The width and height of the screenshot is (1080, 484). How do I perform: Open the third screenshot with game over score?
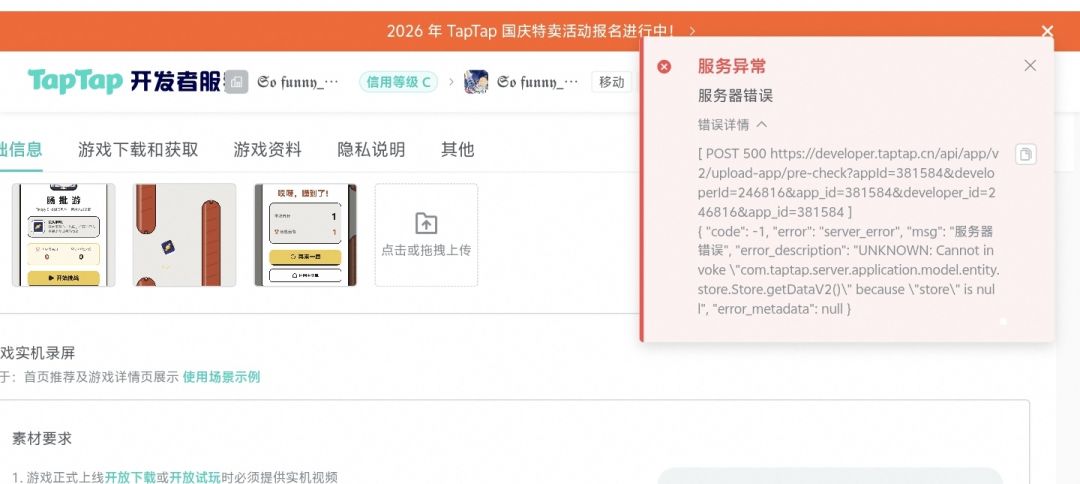coord(306,235)
